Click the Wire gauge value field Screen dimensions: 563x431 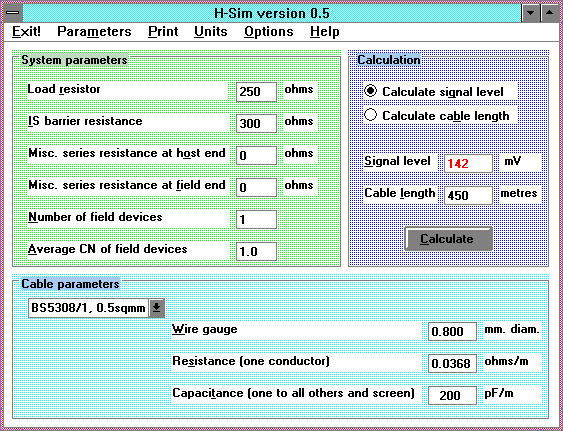point(452,331)
